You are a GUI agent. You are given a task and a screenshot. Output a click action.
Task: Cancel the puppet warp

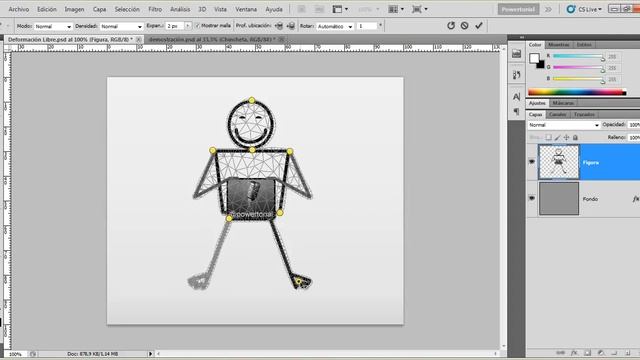[x=464, y=26]
